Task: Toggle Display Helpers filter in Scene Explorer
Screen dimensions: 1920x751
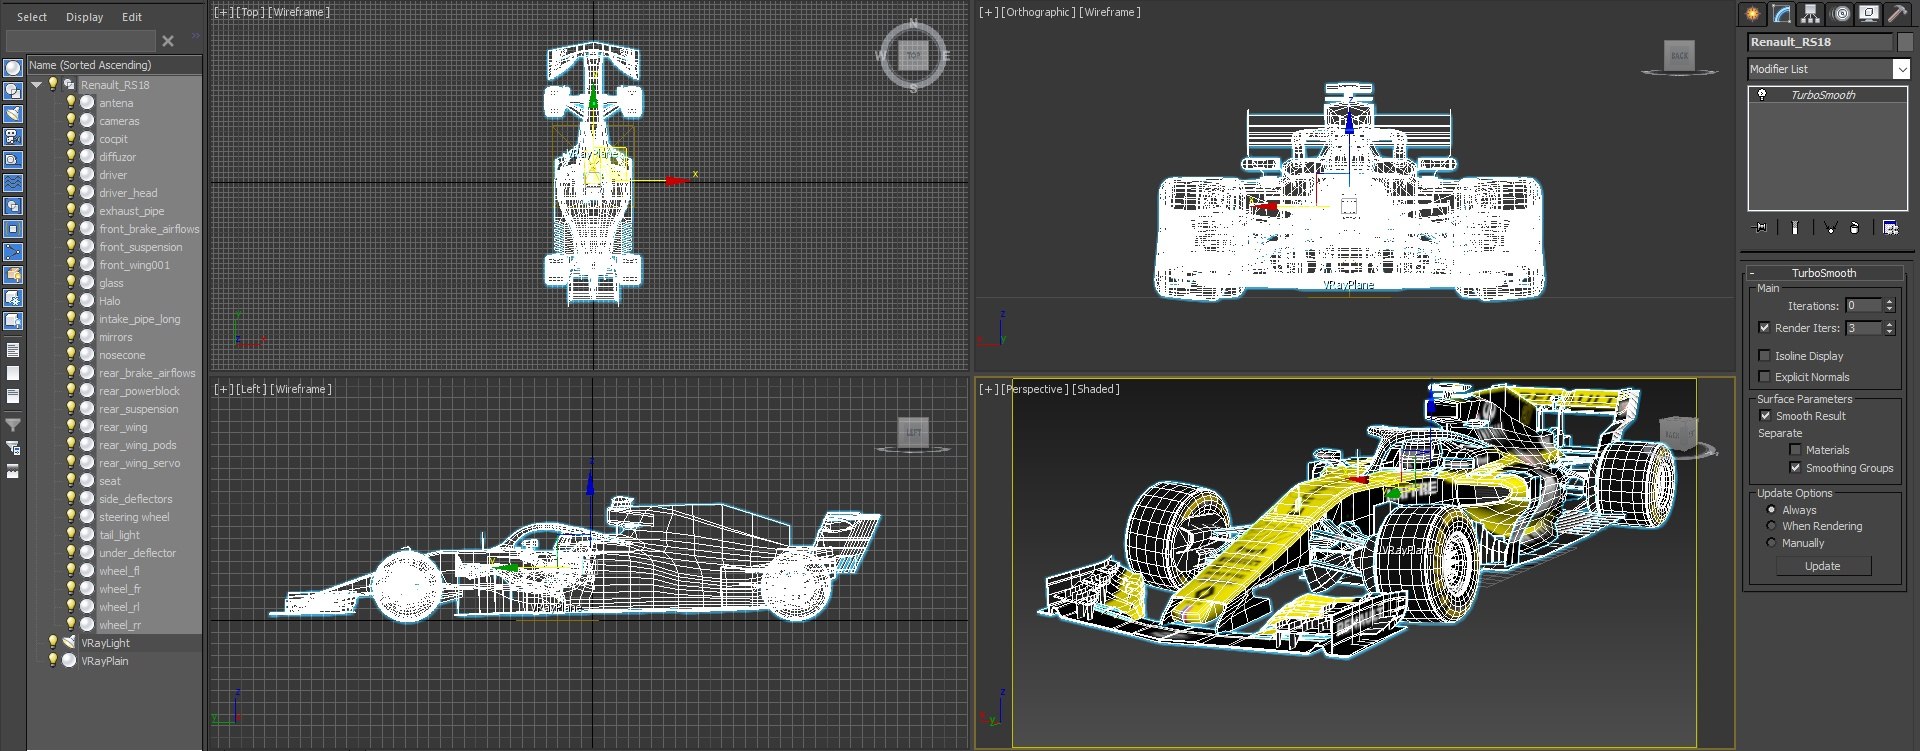Action: pos(13,160)
